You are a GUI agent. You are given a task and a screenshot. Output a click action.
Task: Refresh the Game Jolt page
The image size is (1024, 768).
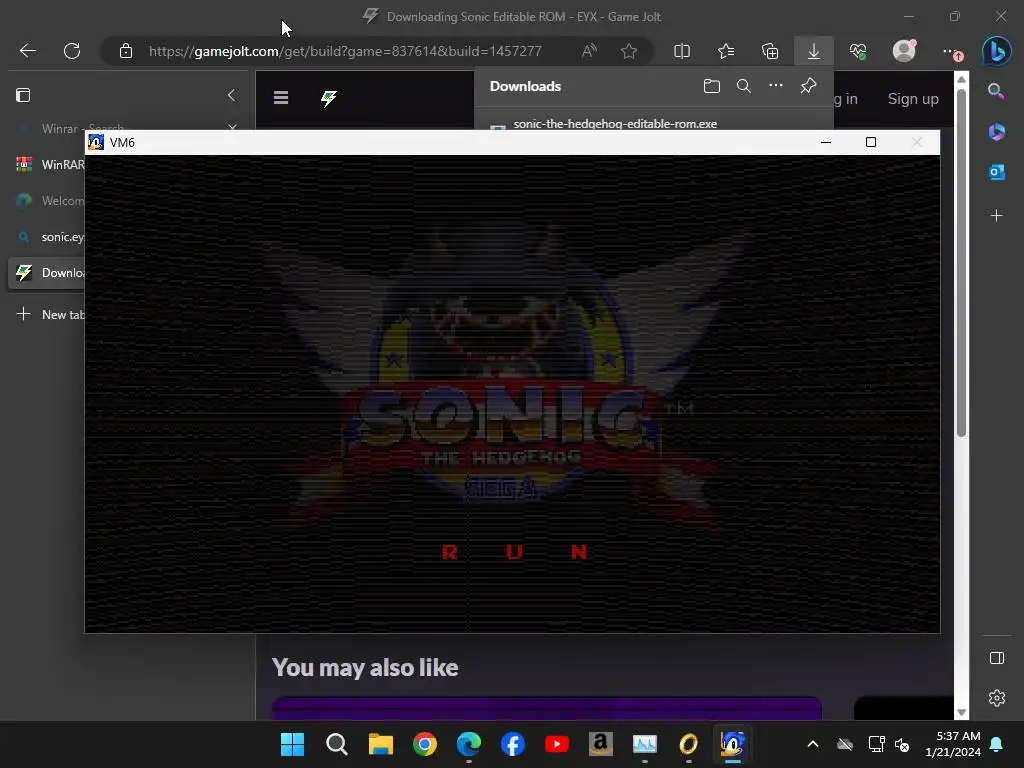pos(72,51)
